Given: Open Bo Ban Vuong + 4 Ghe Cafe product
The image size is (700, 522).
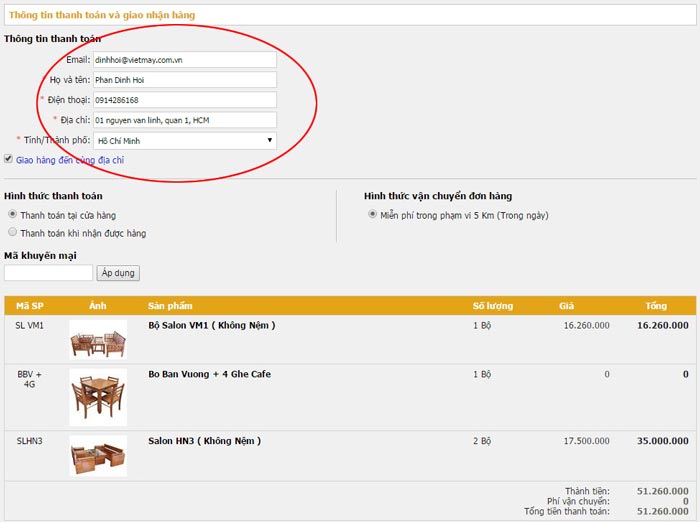Looking at the screenshot, I should (209, 374).
